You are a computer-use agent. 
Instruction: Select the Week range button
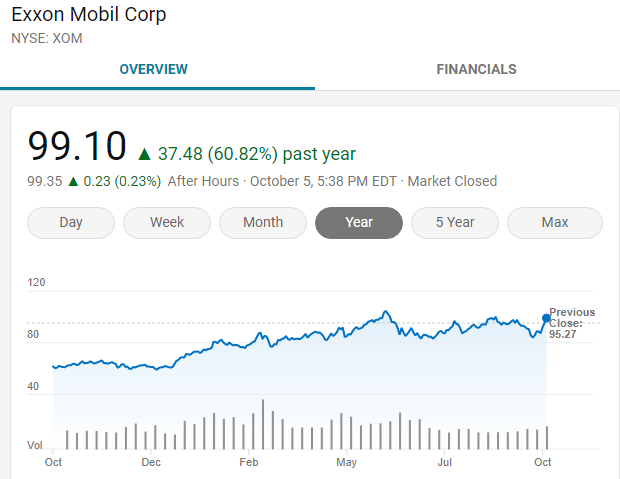pos(167,222)
